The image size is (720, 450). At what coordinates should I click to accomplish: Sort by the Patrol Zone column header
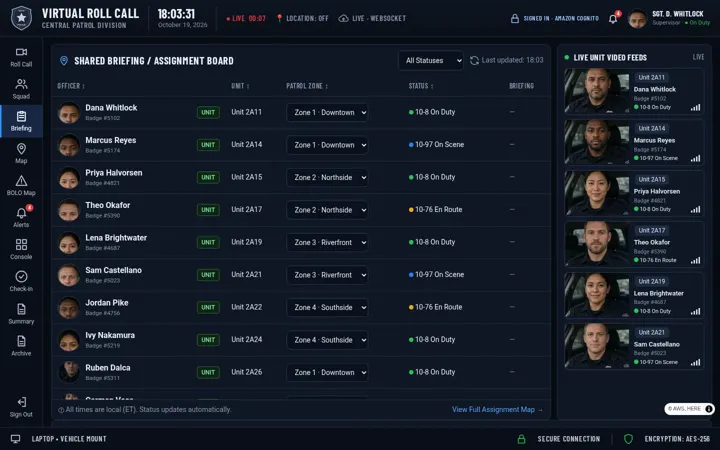[307, 86]
